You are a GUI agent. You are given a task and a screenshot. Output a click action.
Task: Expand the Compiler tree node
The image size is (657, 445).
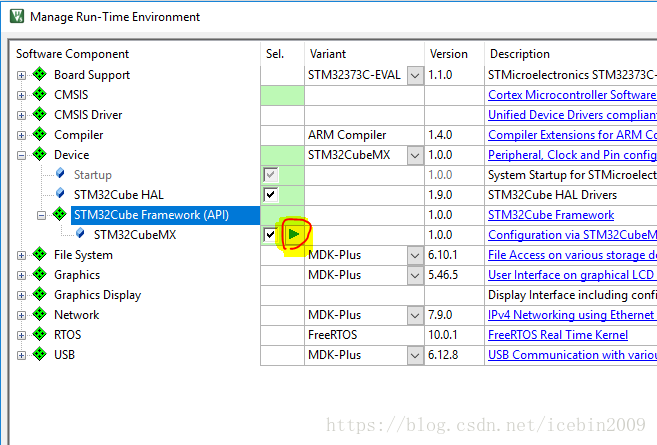(21, 135)
